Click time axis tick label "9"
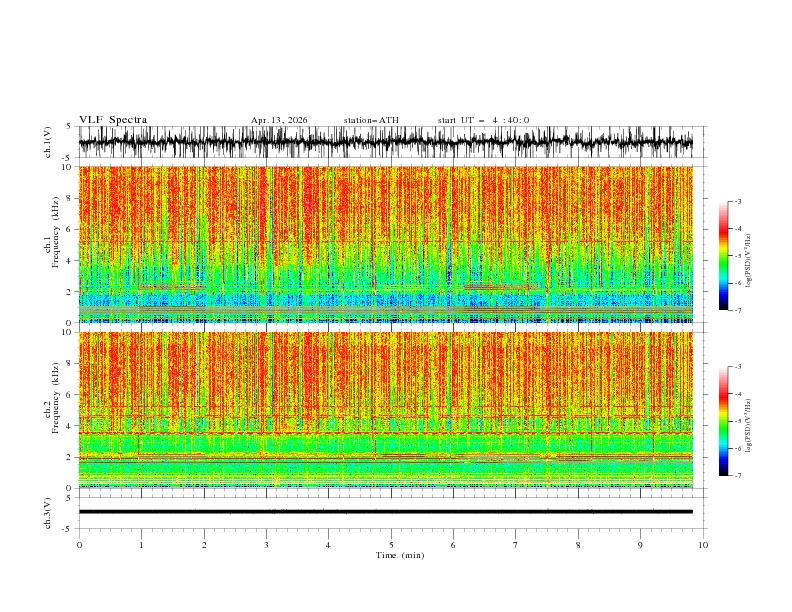This screenshot has width=792, height=612. (640, 545)
